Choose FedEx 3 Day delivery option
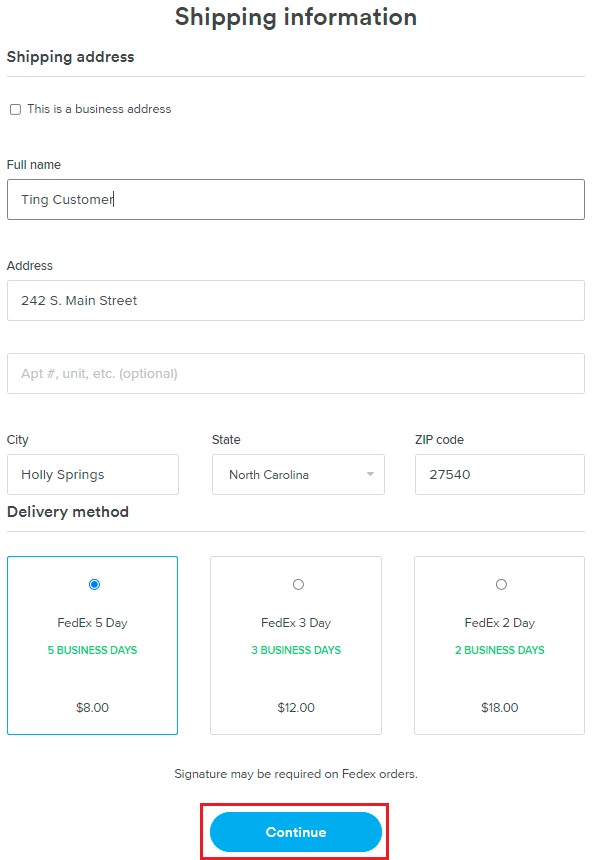This screenshot has height=860, width=593. (295, 584)
